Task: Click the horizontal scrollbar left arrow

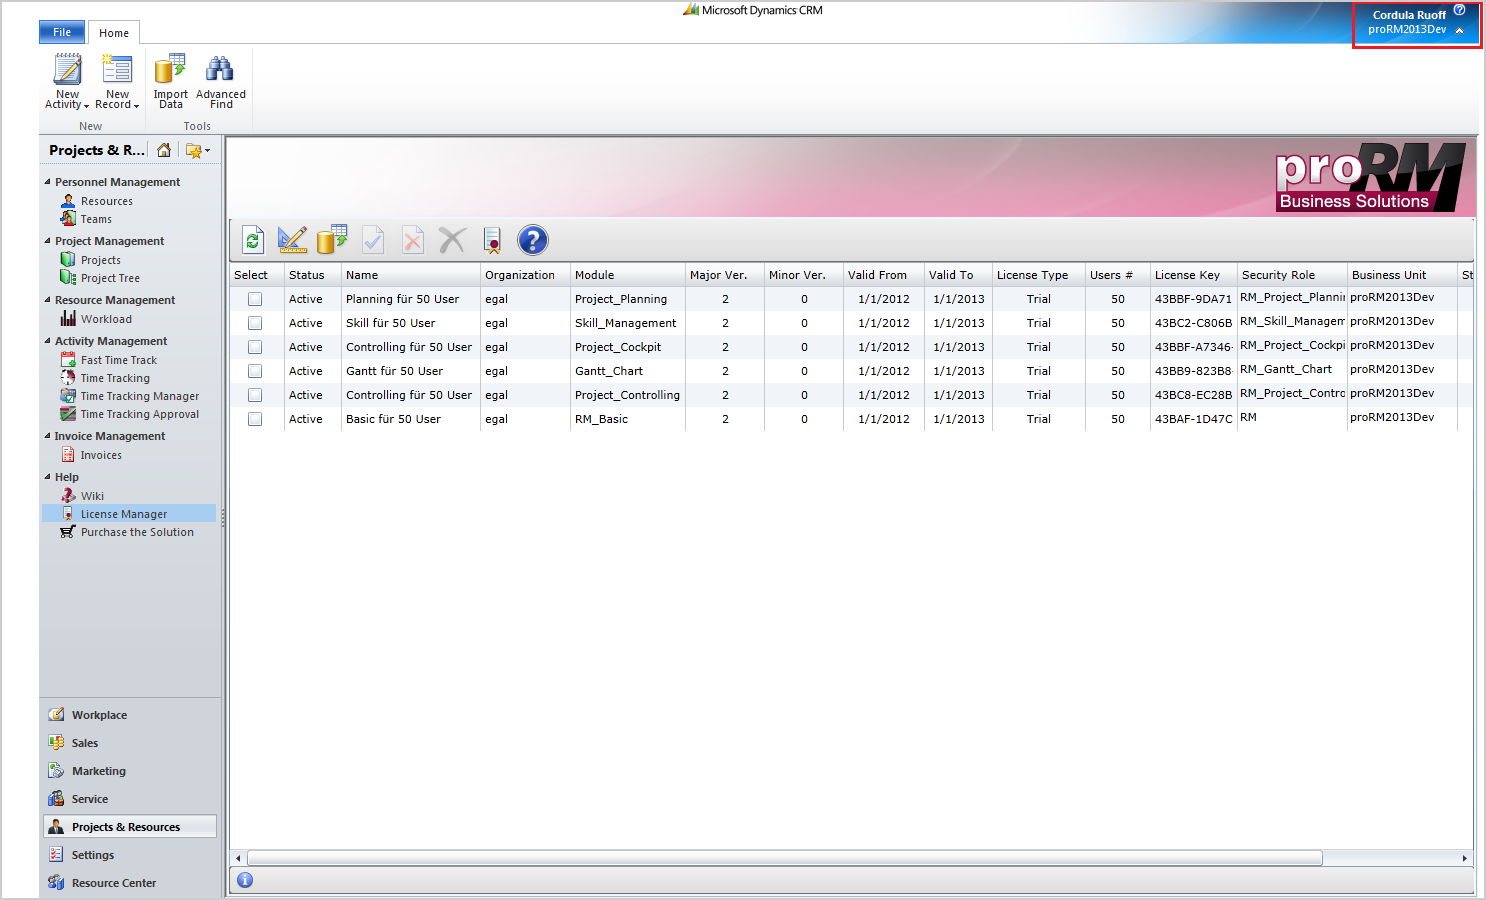Action: coord(238,858)
